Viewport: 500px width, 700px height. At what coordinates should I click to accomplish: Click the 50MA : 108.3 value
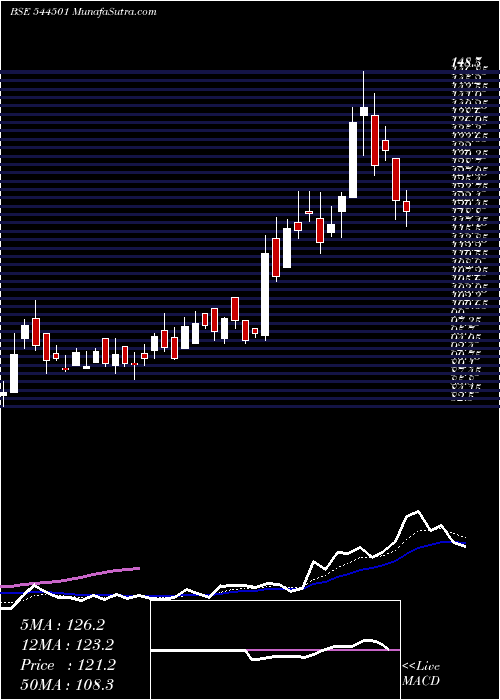point(67,685)
